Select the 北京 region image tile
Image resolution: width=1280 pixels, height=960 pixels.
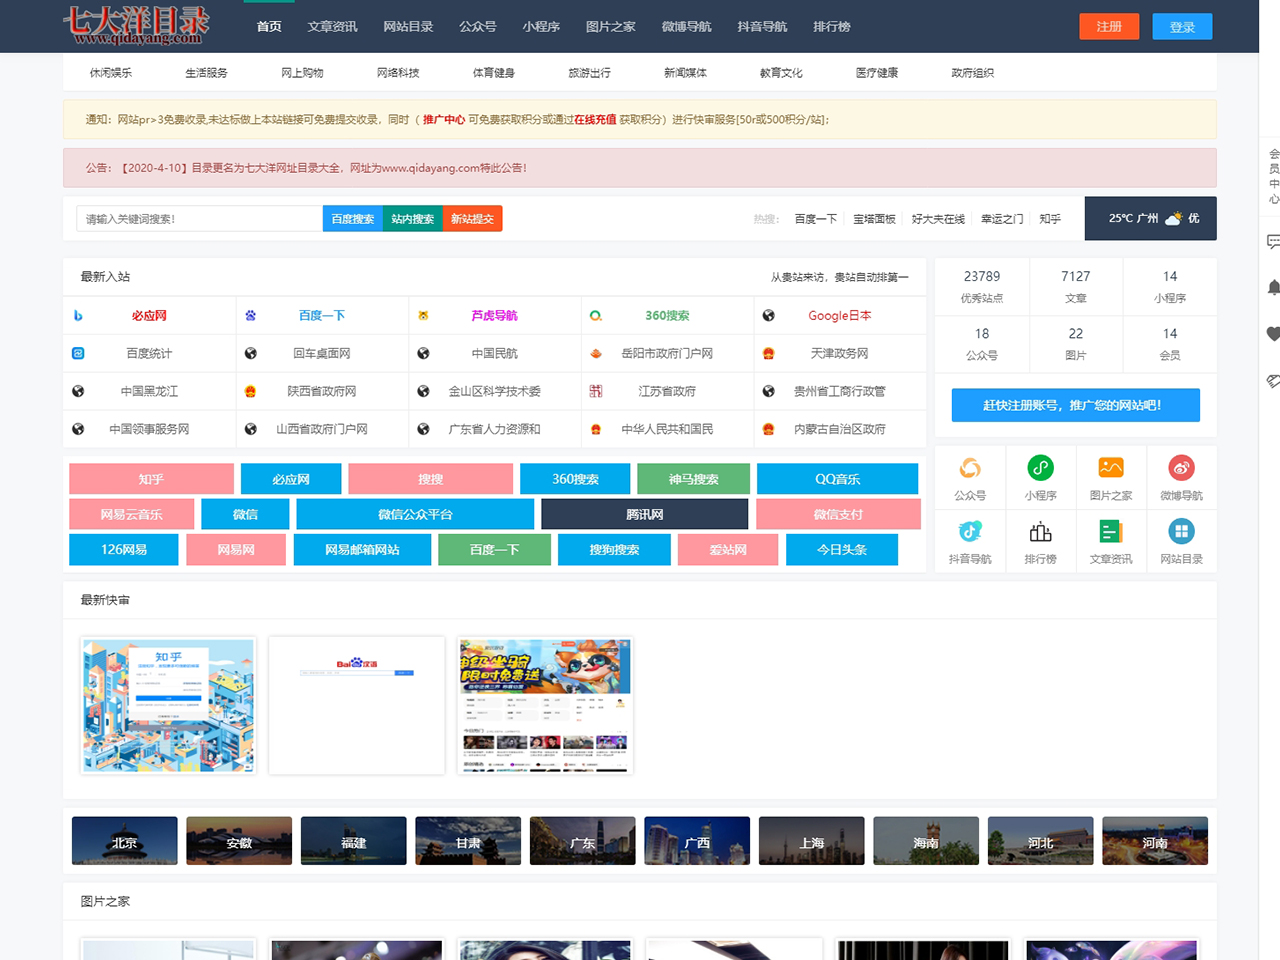point(125,841)
